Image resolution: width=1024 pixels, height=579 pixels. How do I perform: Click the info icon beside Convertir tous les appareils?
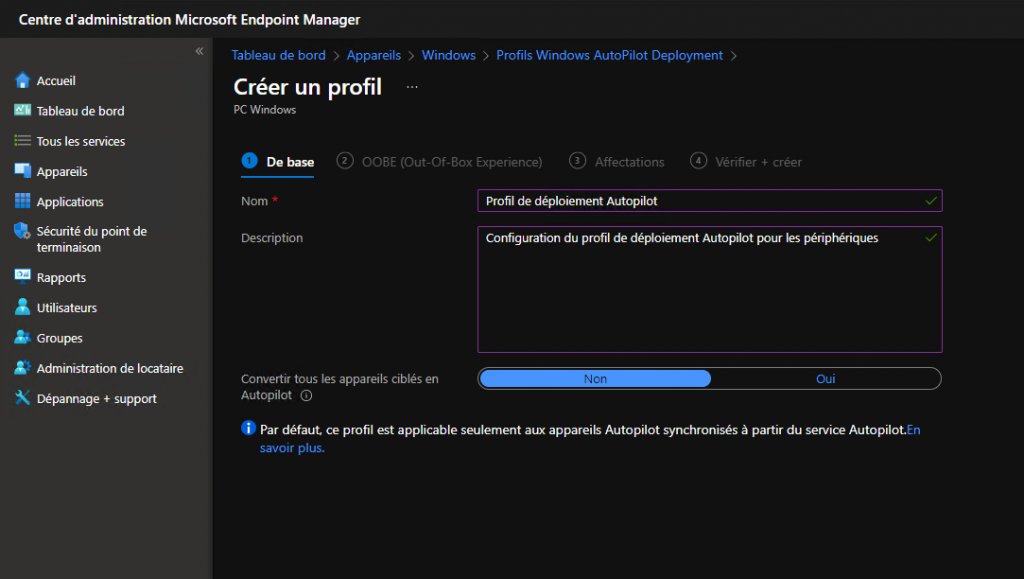tap(306, 396)
